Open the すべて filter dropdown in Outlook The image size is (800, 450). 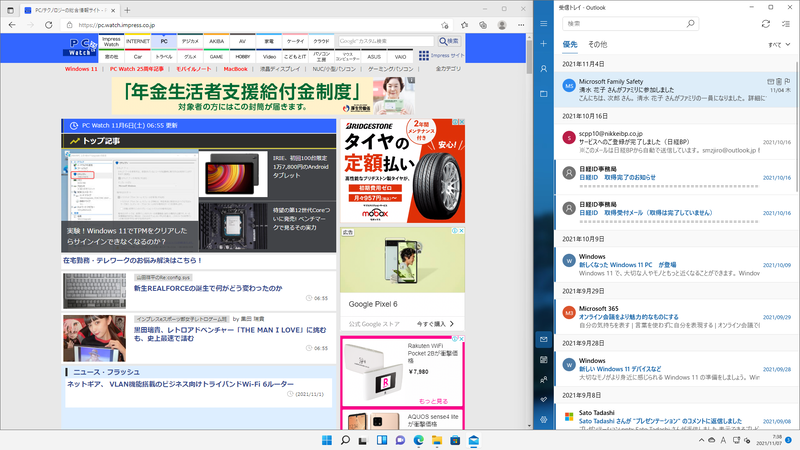pyautogui.click(x=779, y=45)
